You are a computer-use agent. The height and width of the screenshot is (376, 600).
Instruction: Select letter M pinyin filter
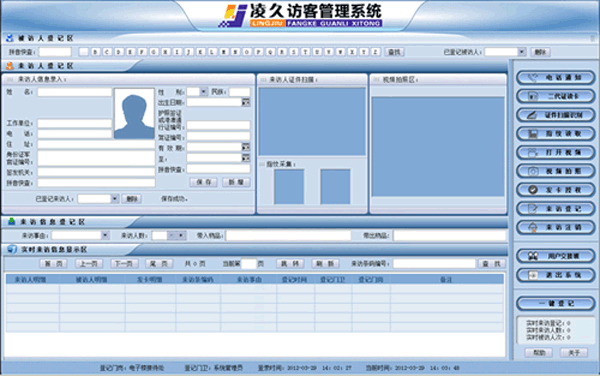pos(223,52)
